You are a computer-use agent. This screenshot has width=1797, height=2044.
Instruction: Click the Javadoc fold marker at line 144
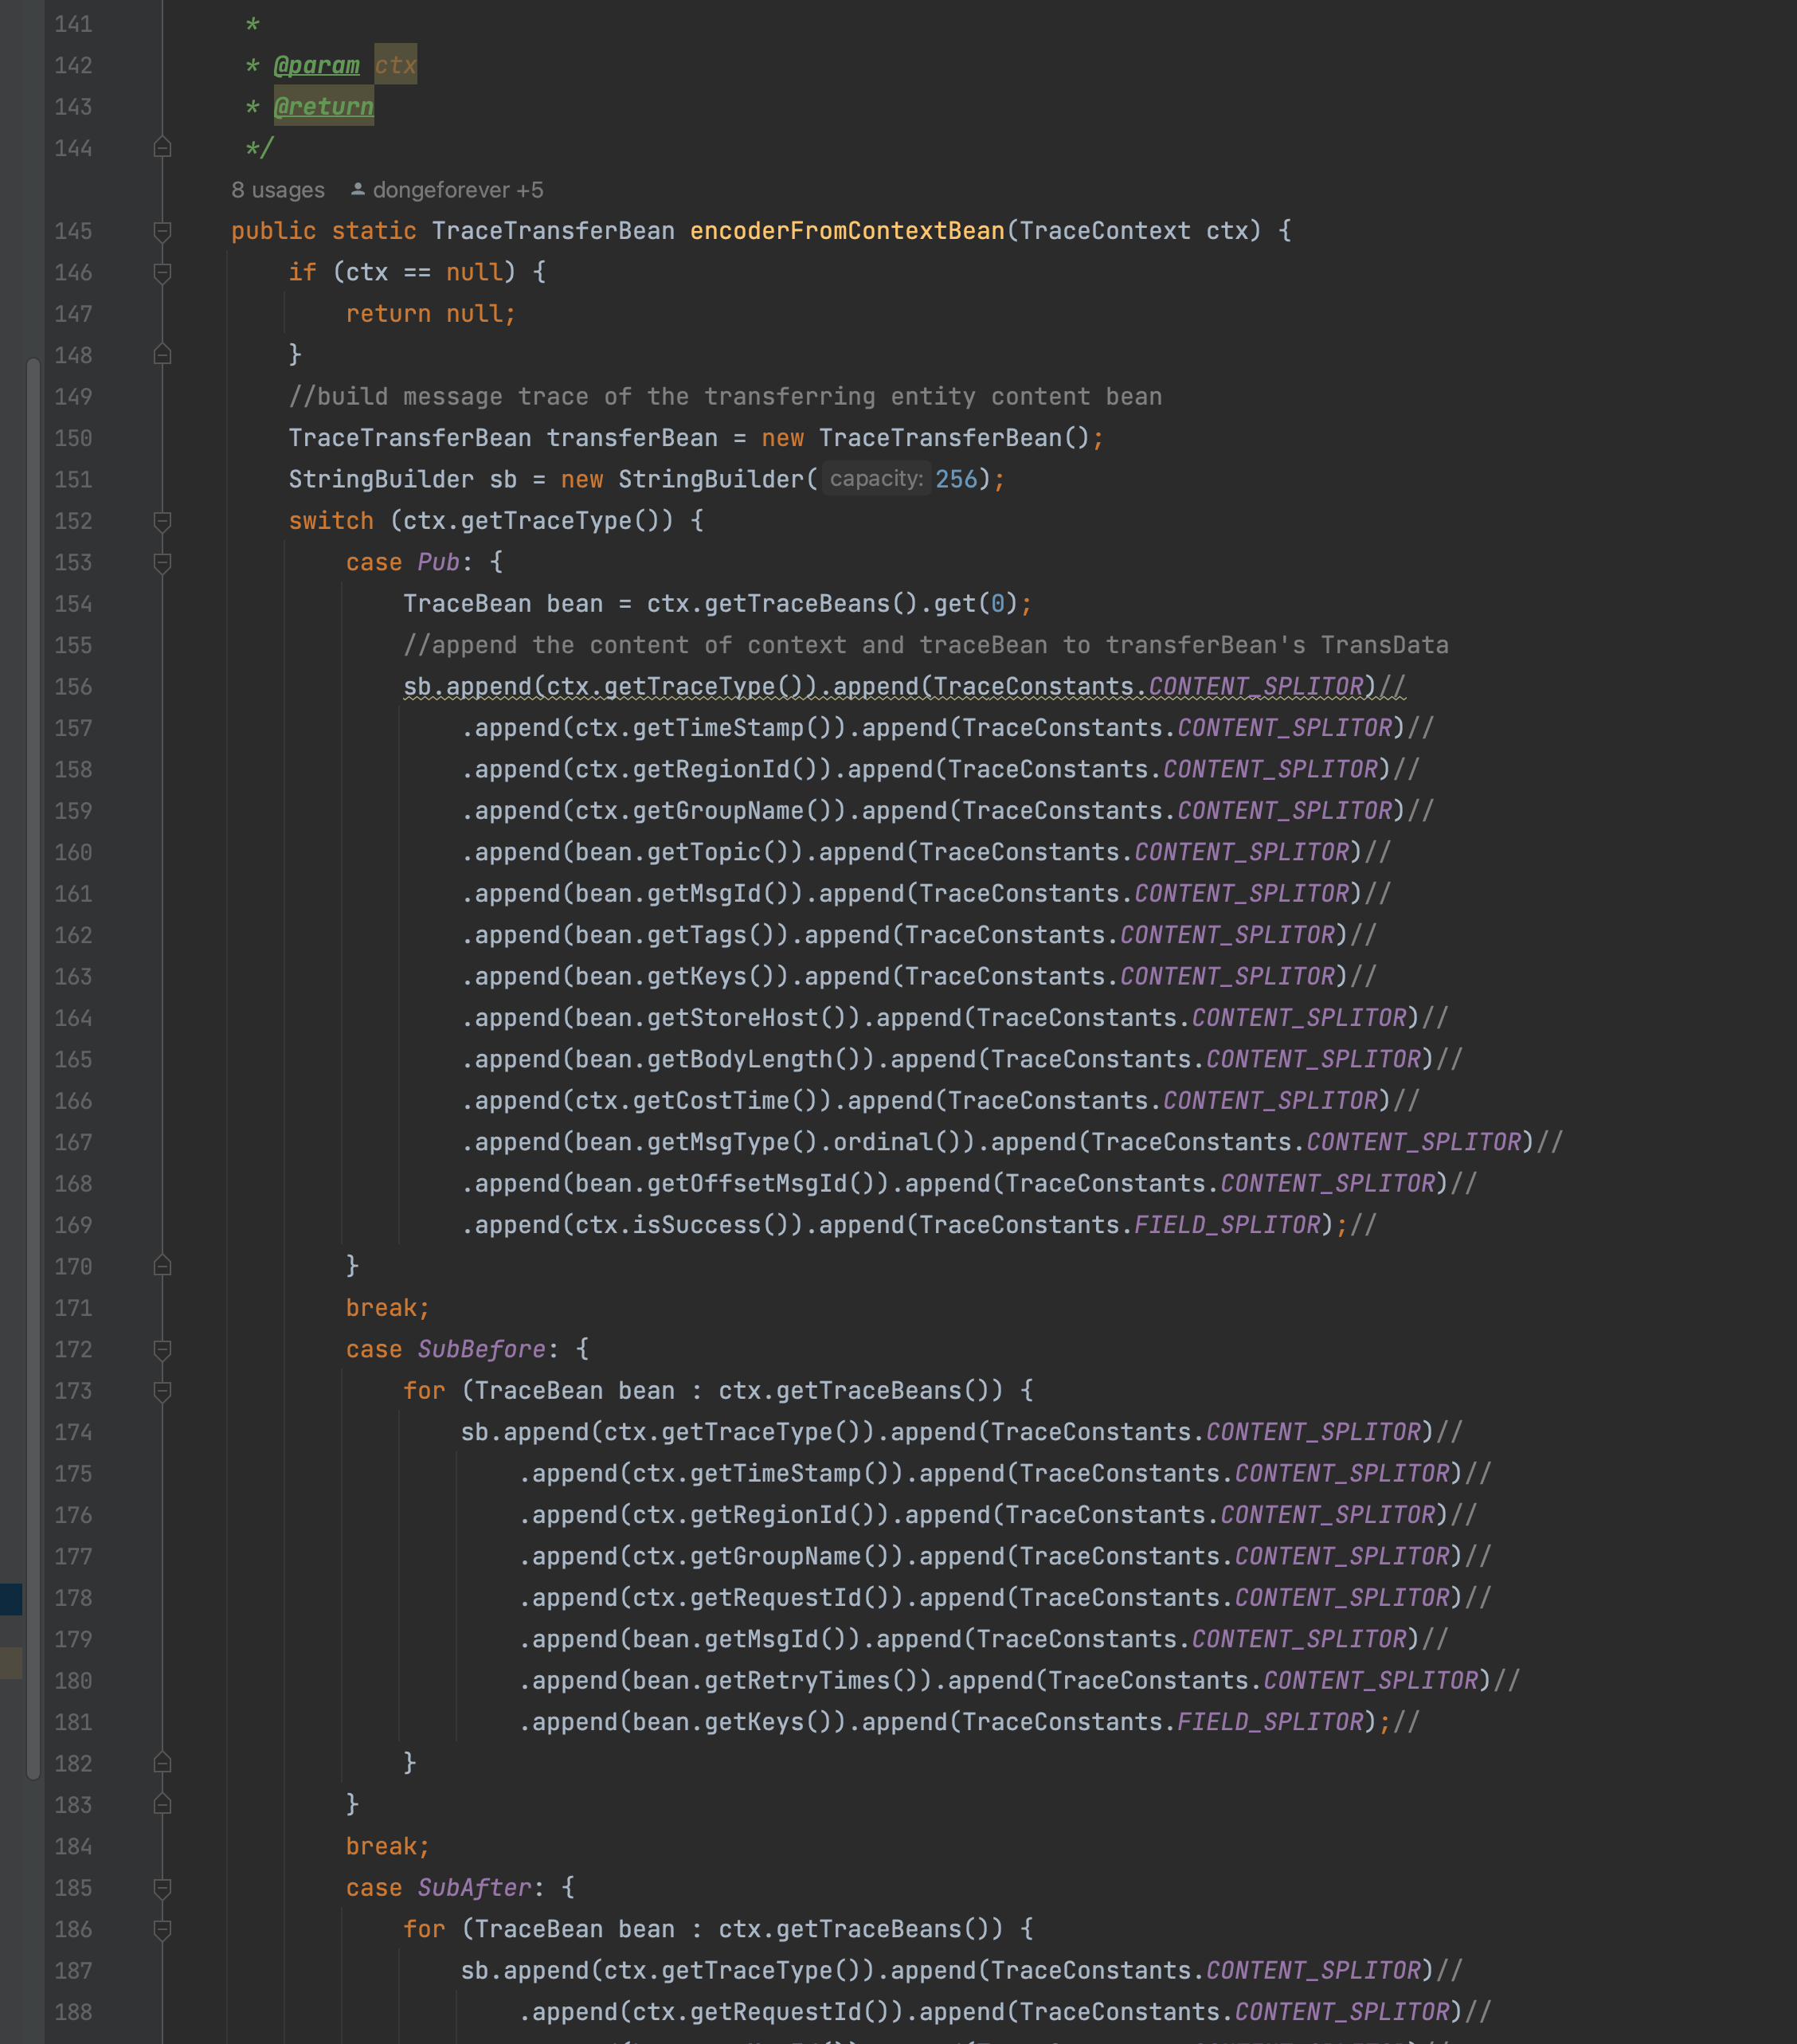[162, 148]
